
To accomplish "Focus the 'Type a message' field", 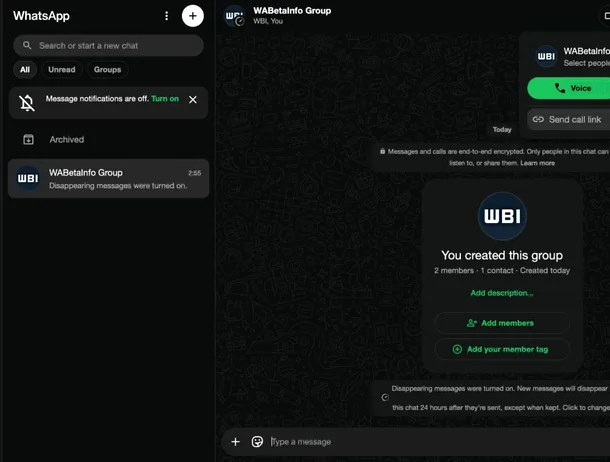I will point(440,442).
